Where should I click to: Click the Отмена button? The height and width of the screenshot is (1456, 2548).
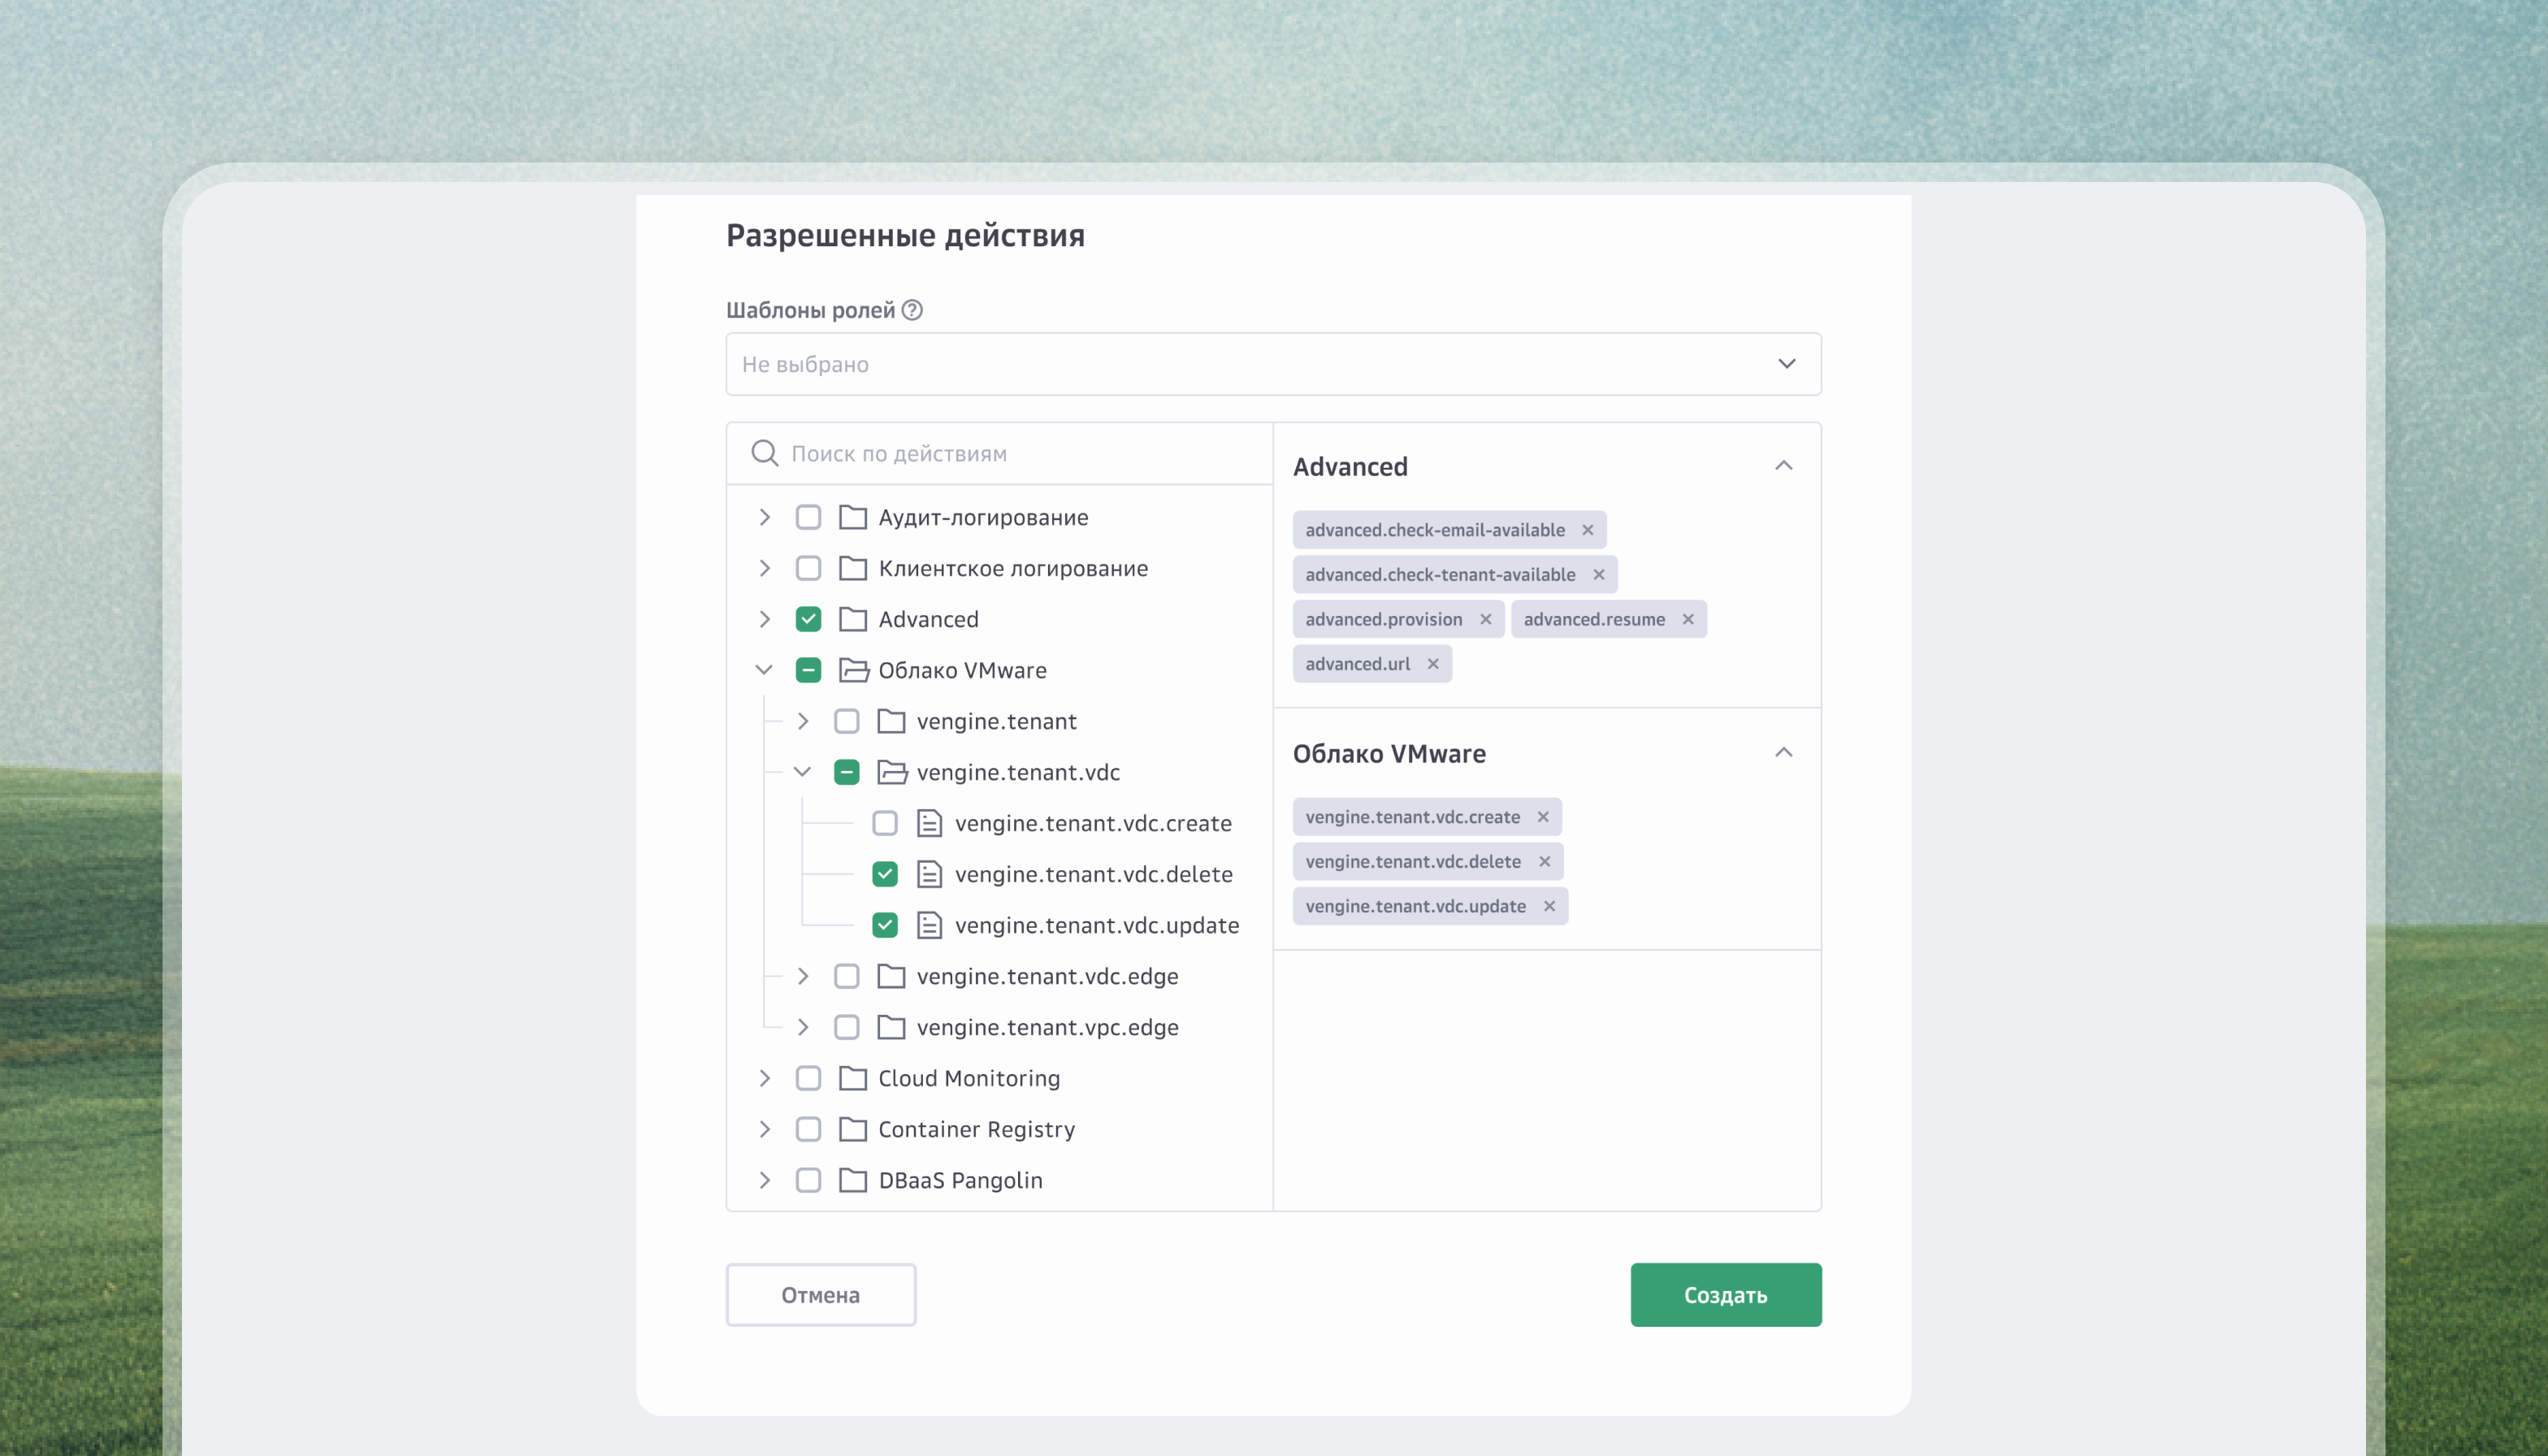[821, 1295]
